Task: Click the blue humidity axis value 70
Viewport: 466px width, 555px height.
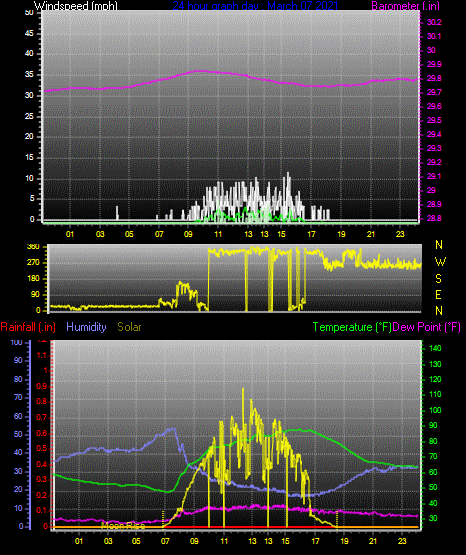Action: coord(18,397)
